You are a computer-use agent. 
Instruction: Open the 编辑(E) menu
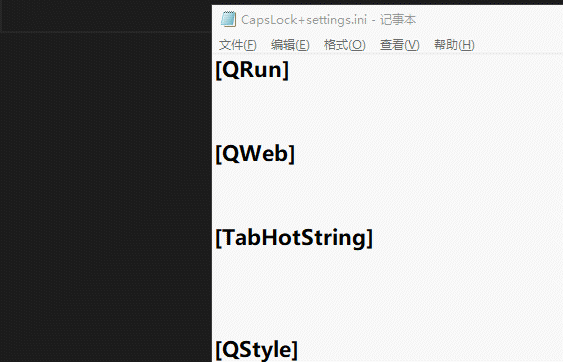[290, 45]
